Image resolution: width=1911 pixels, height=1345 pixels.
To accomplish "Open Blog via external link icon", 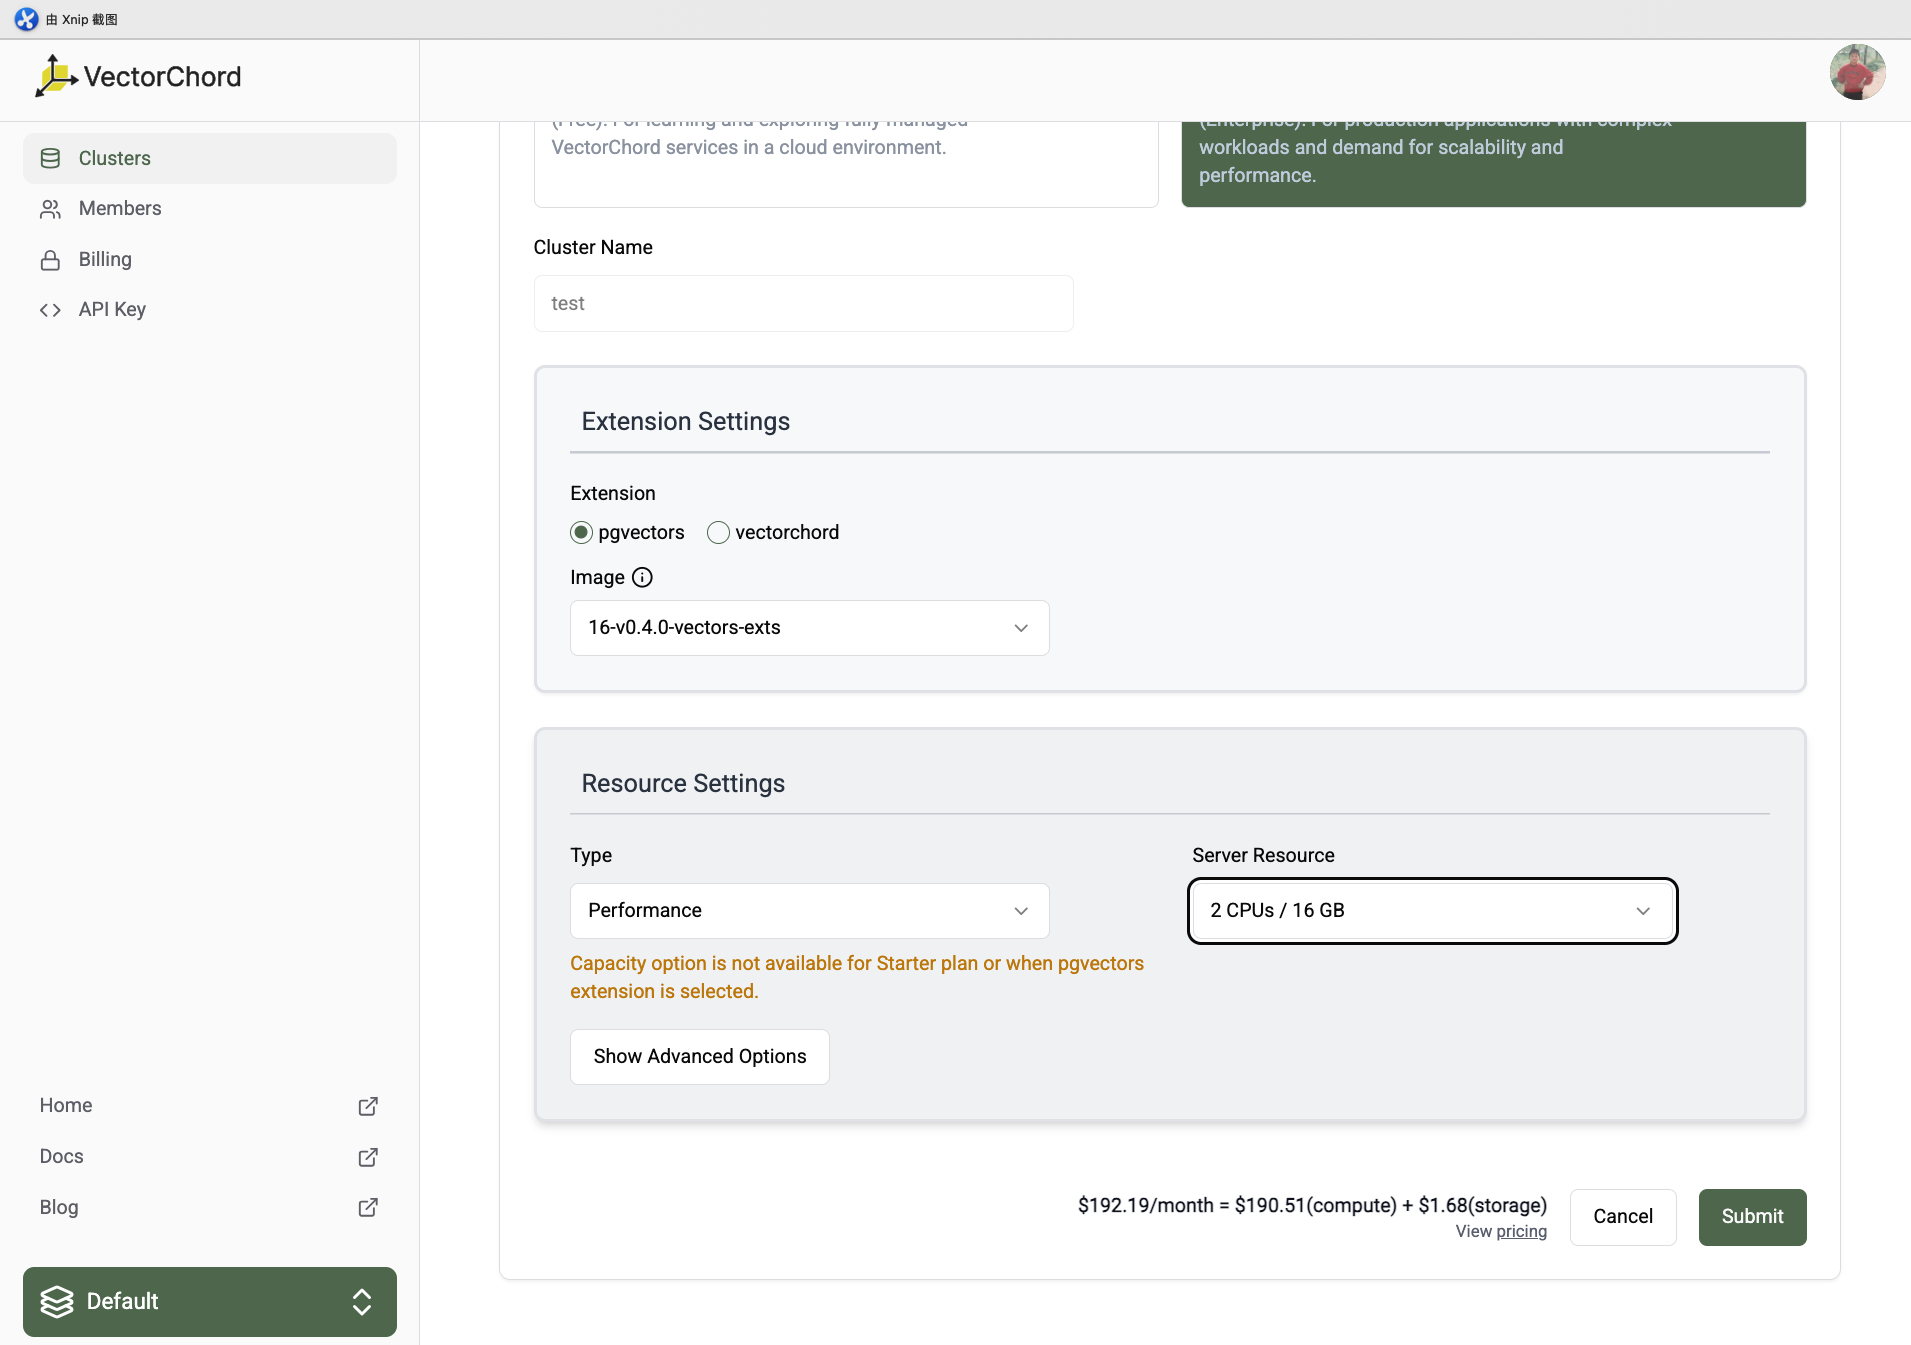I will coord(368,1208).
